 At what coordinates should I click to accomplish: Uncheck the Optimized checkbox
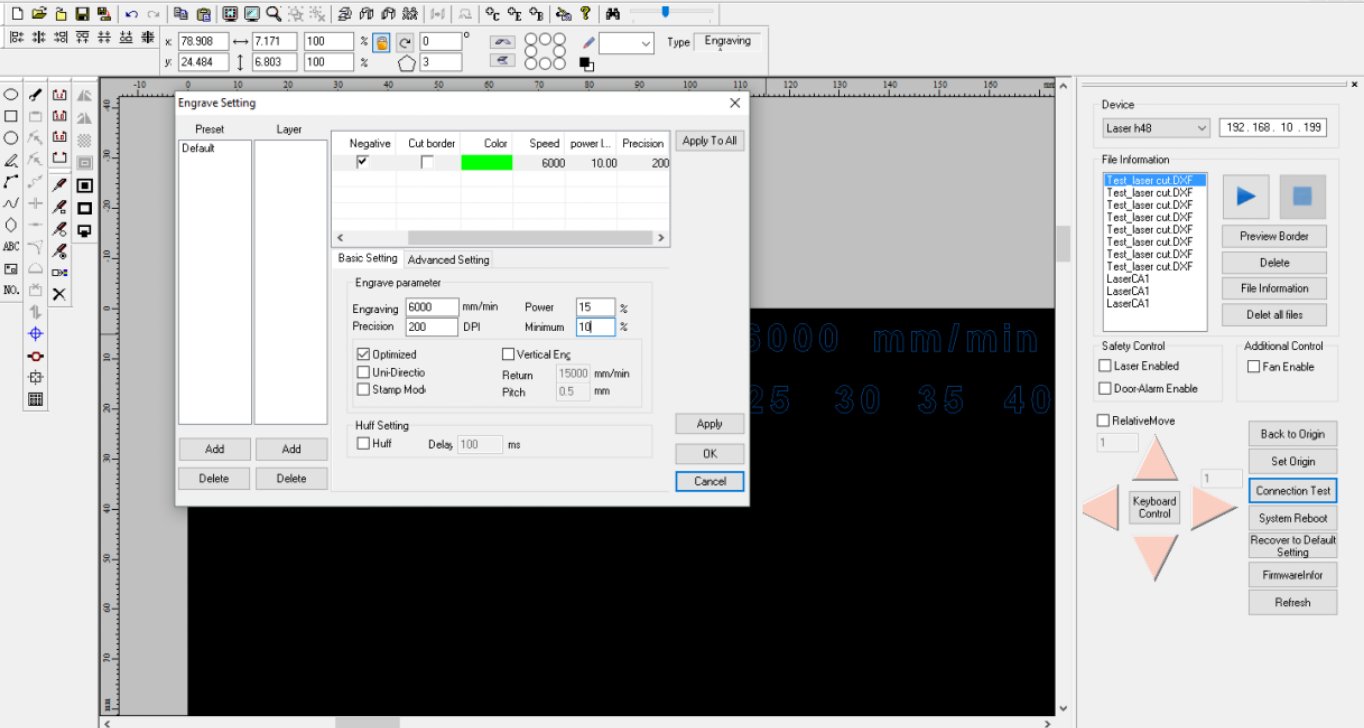pyautogui.click(x=363, y=354)
